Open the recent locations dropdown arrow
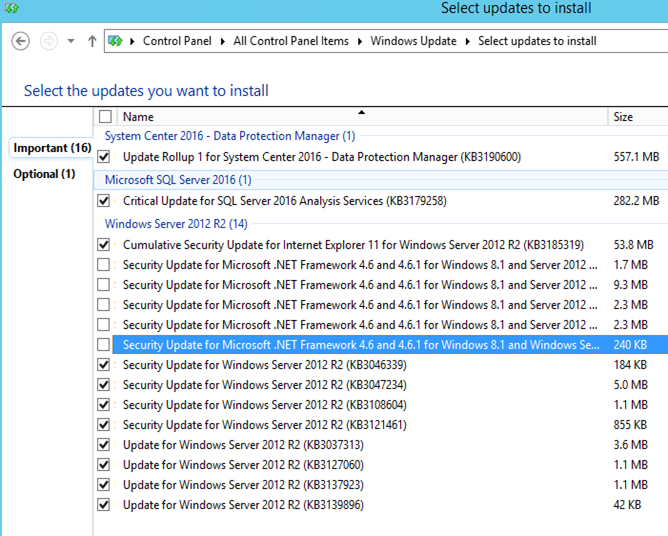The height and width of the screenshot is (536, 668). point(71,41)
